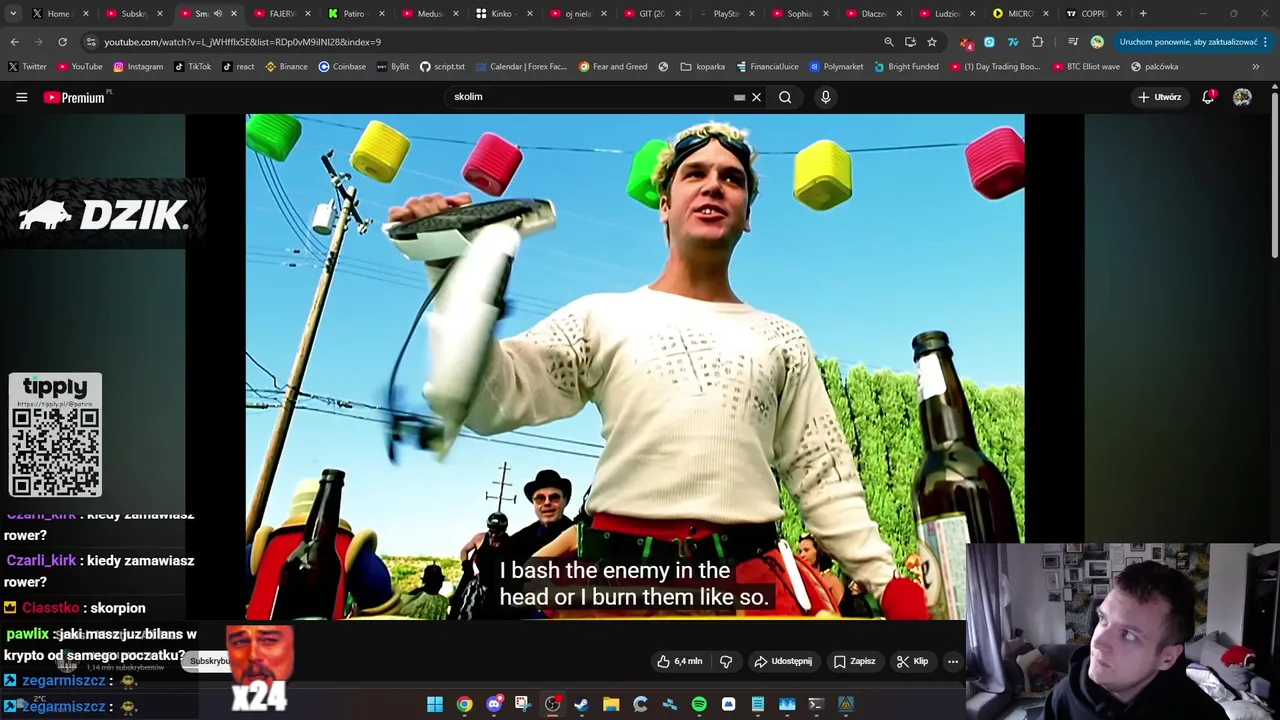Viewport: 1280px width, 720px height.
Task: Open OBS Studio from the taskbar
Action: (x=552, y=704)
